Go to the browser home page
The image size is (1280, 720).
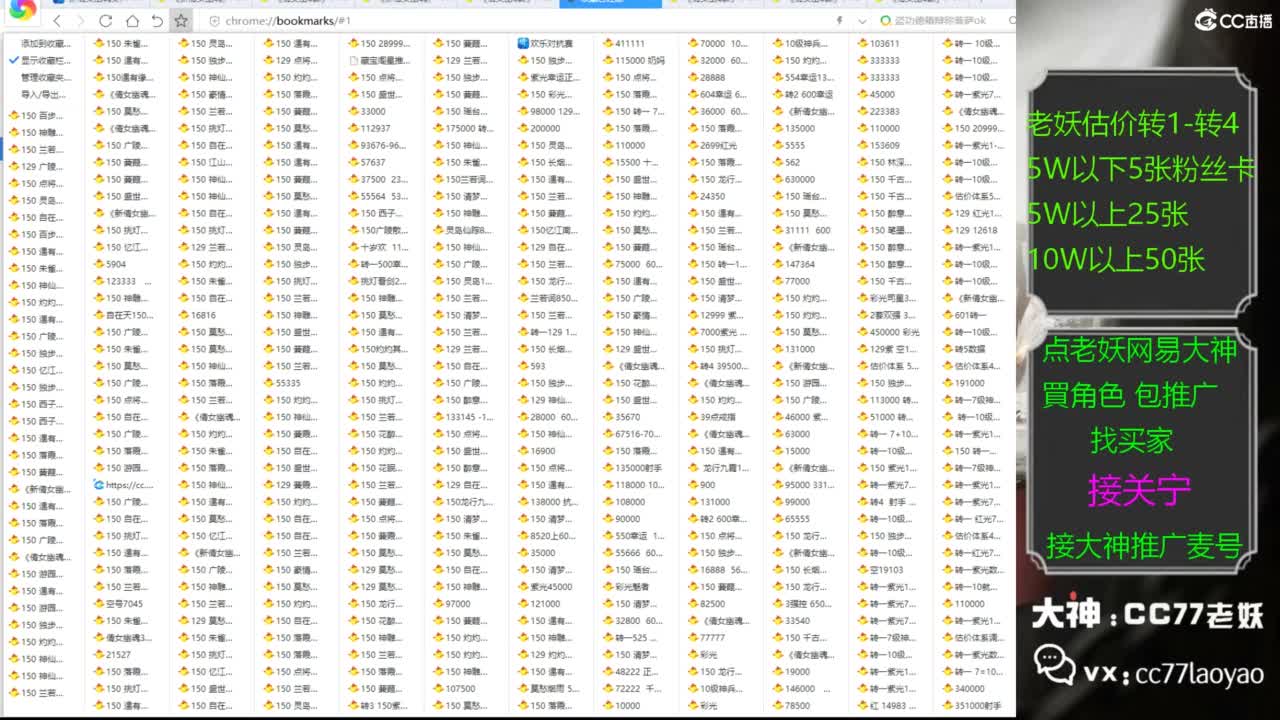tap(132, 21)
